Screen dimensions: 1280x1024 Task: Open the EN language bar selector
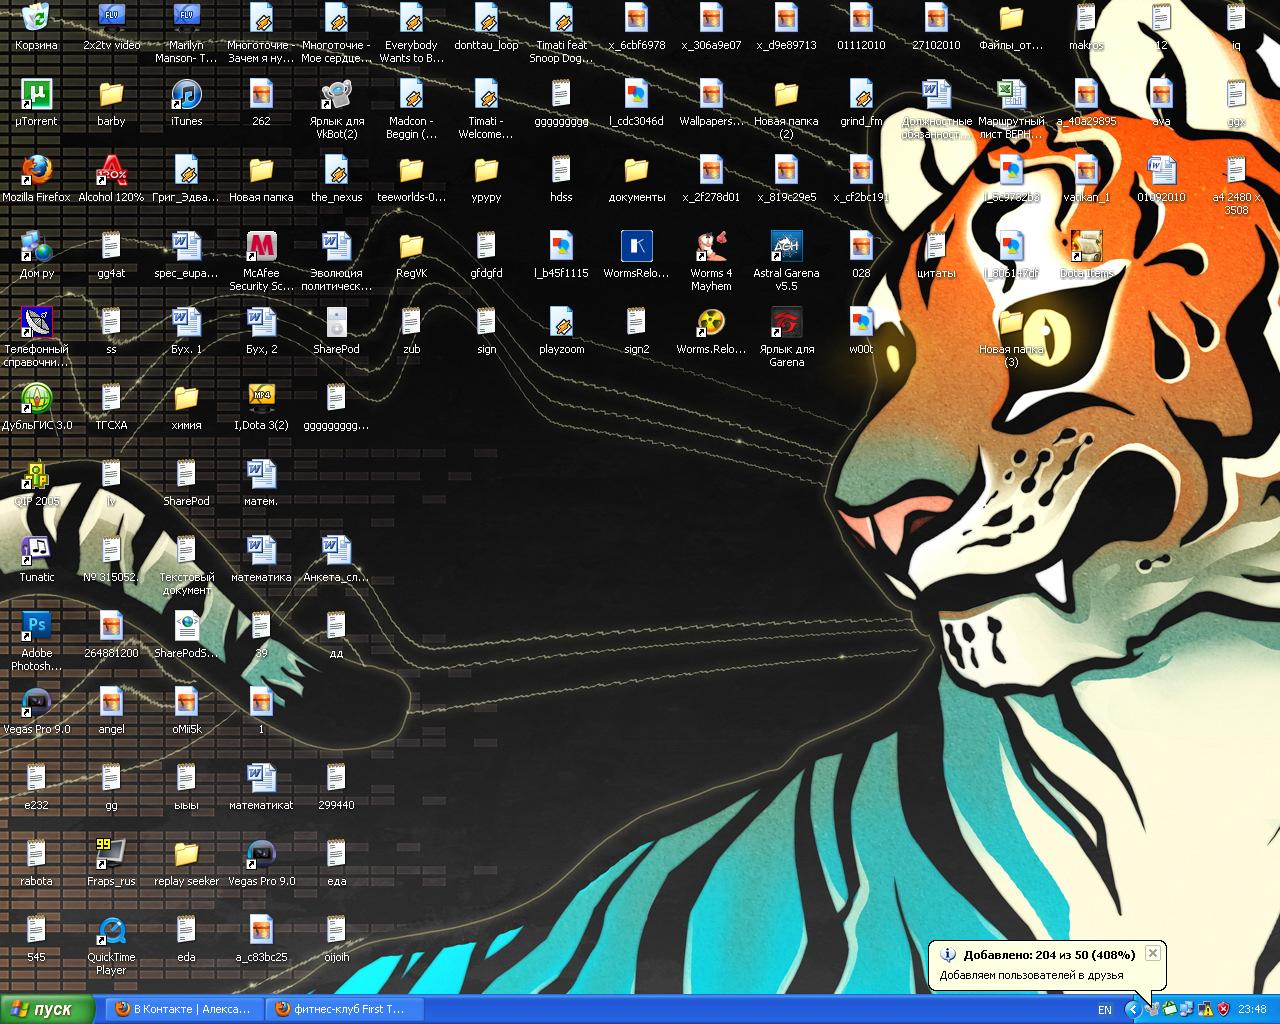1105,1009
